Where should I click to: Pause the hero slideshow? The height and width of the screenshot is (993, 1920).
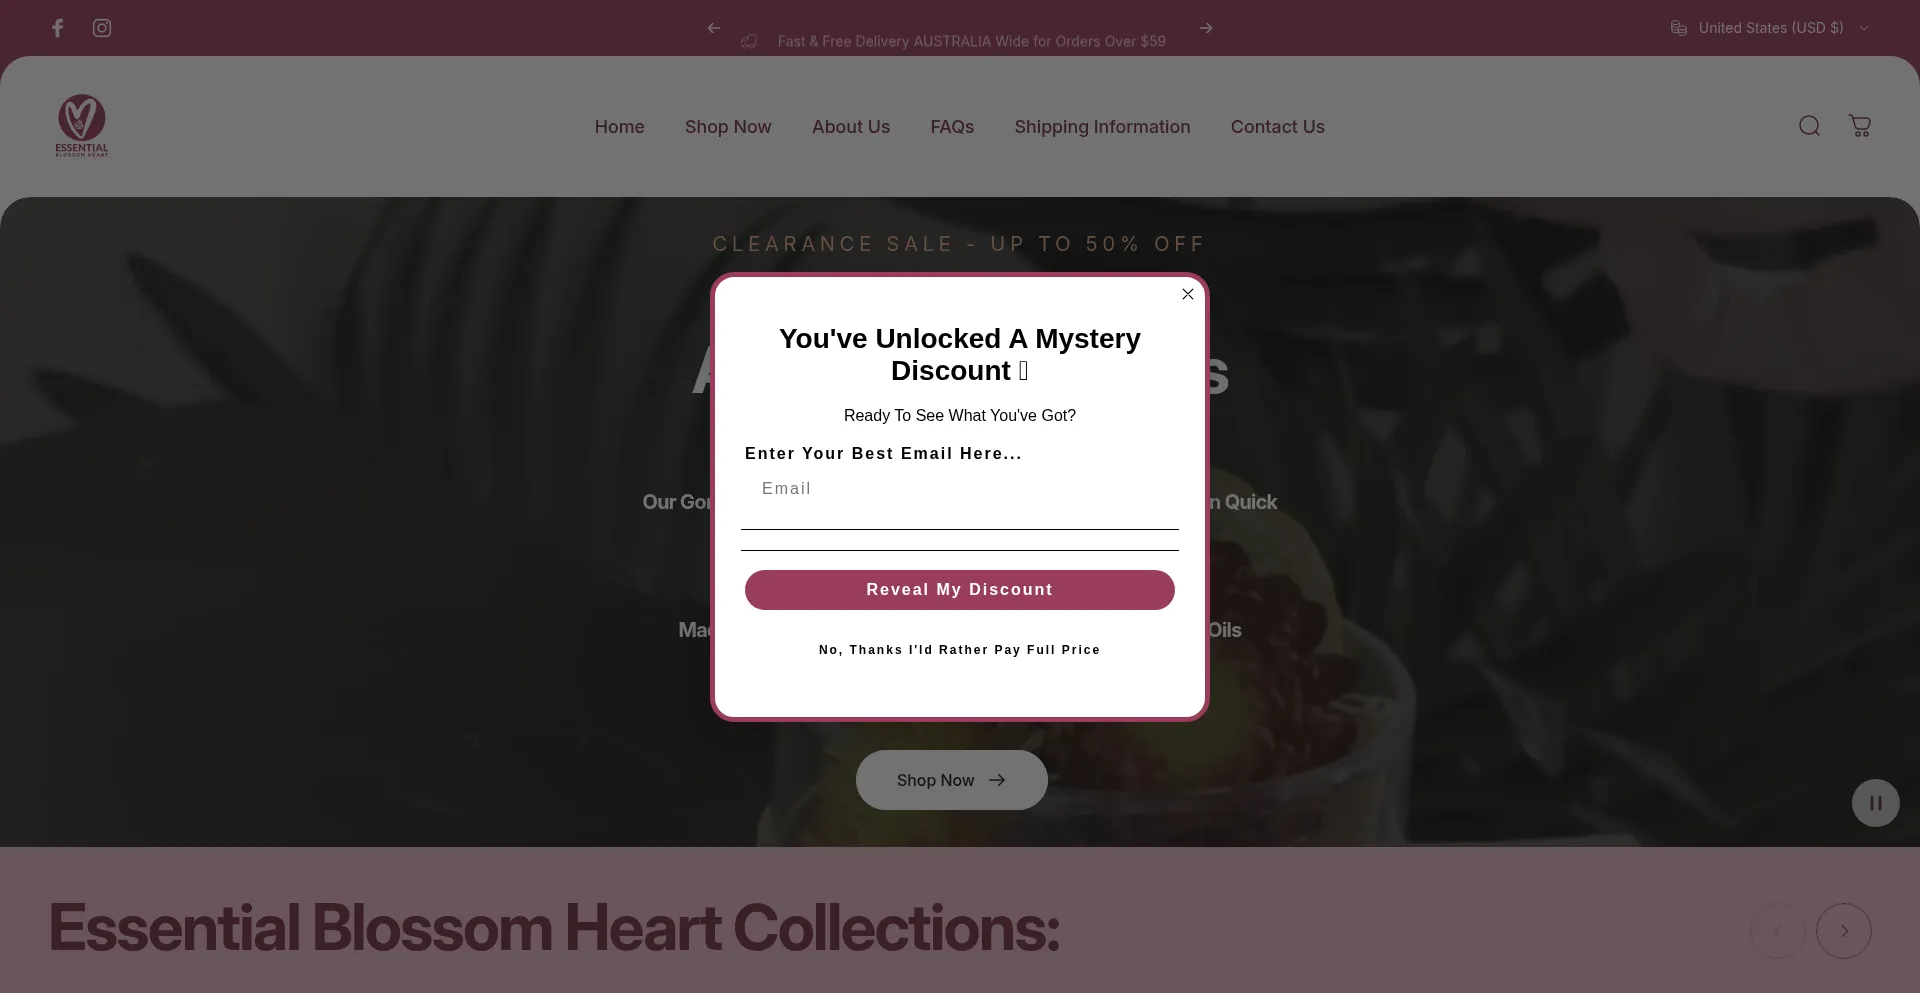[1876, 803]
